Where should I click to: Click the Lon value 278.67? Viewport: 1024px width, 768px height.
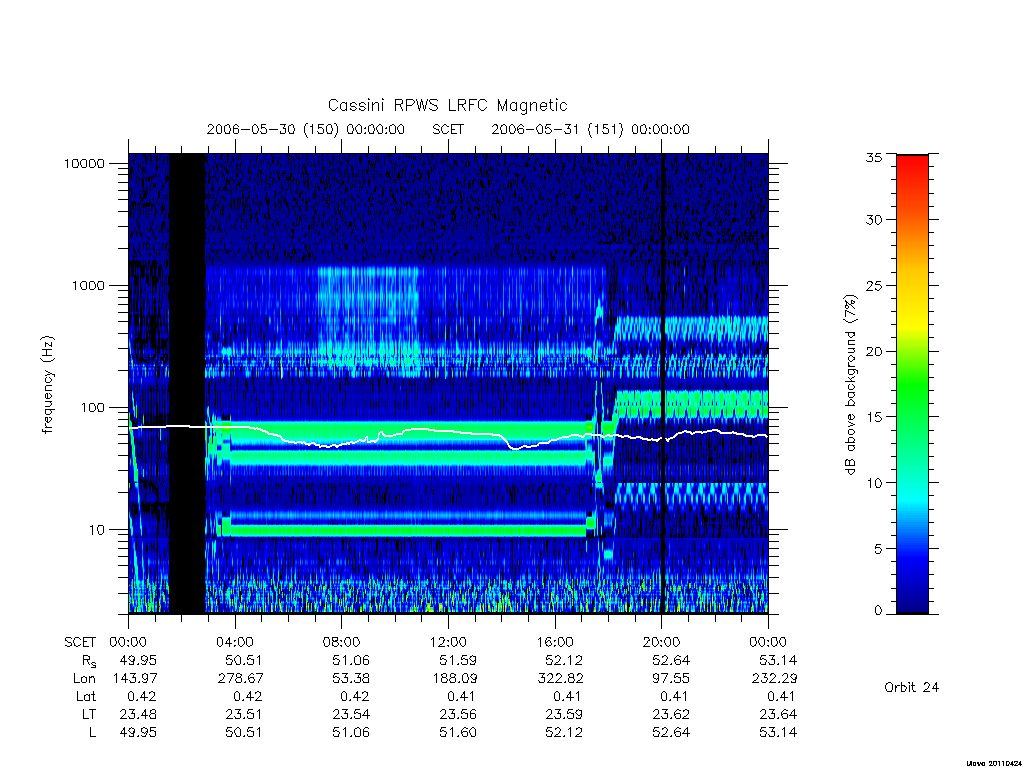pyautogui.click(x=240, y=679)
